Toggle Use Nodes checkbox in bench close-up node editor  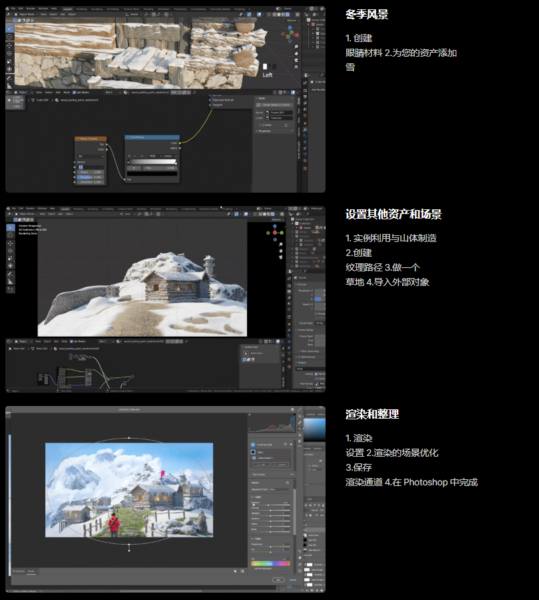tap(74, 92)
